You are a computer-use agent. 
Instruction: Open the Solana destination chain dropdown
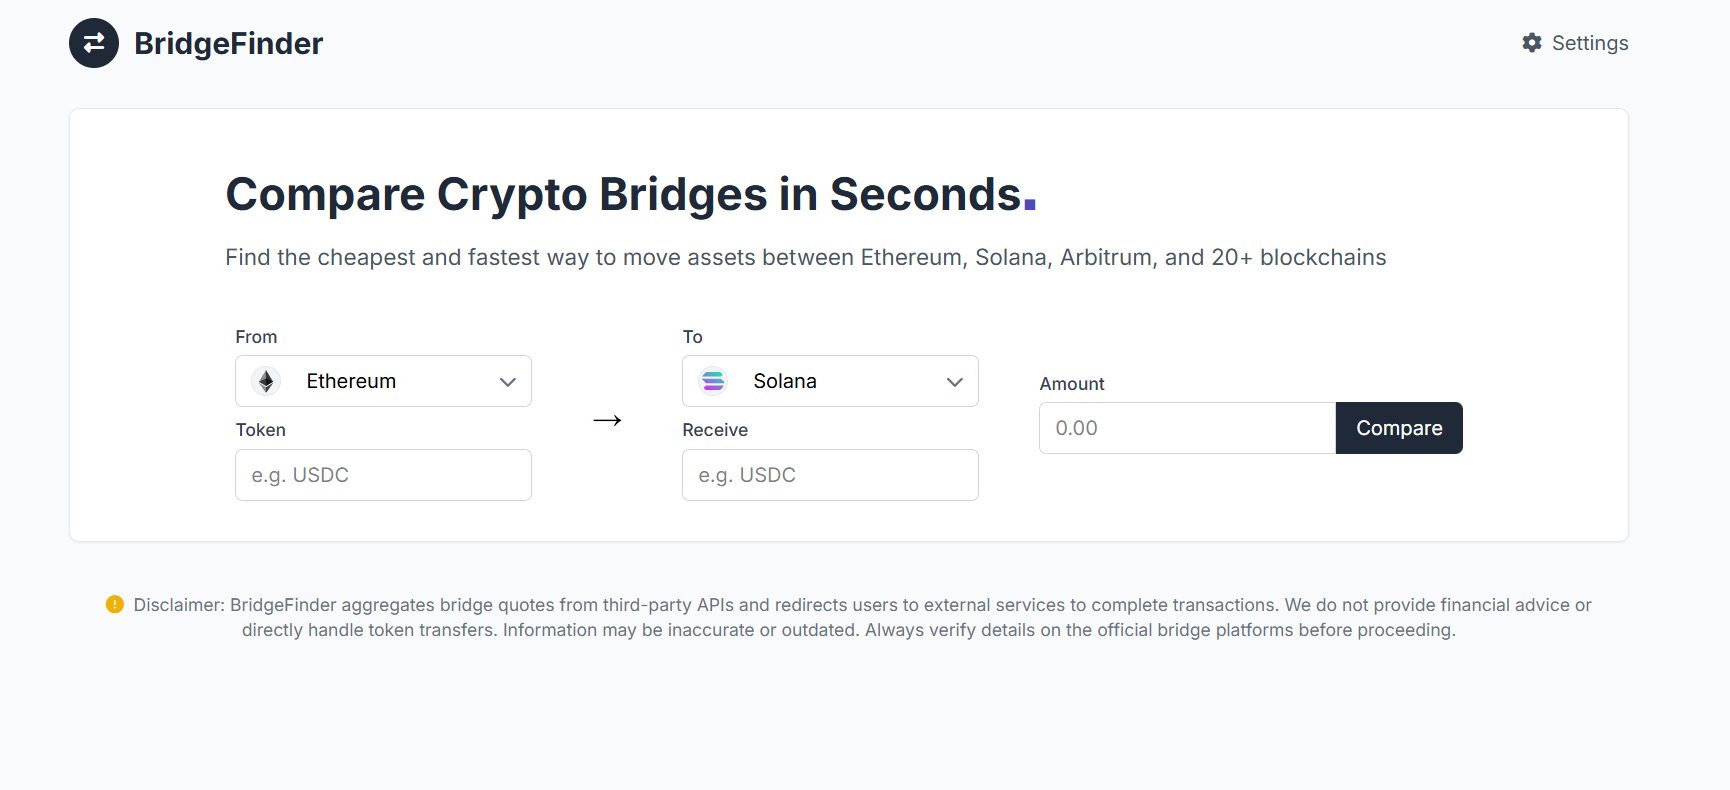(x=830, y=381)
